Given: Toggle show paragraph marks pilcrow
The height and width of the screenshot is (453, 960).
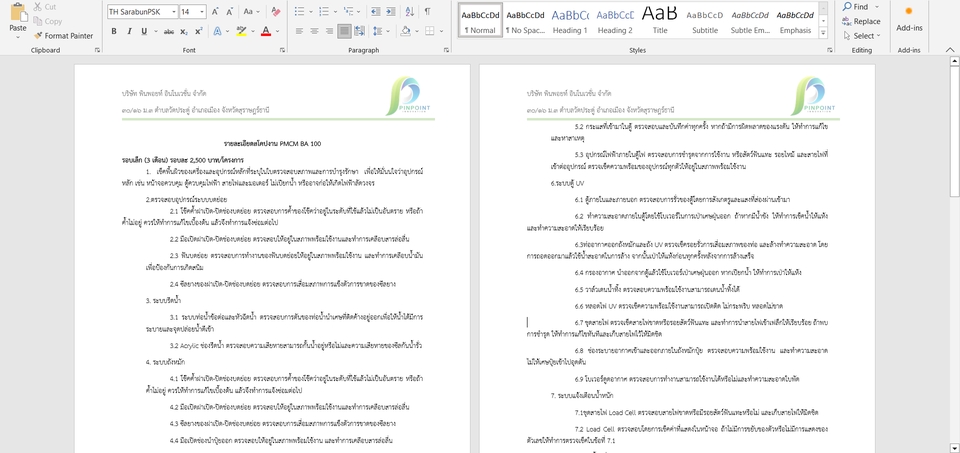Looking at the screenshot, I should (427, 12).
